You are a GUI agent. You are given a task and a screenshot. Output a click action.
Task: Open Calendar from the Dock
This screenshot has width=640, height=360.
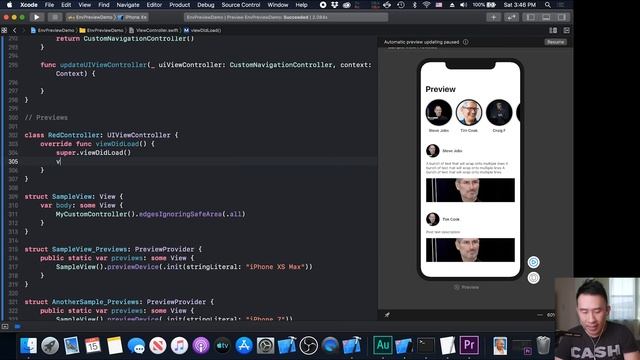93,346
